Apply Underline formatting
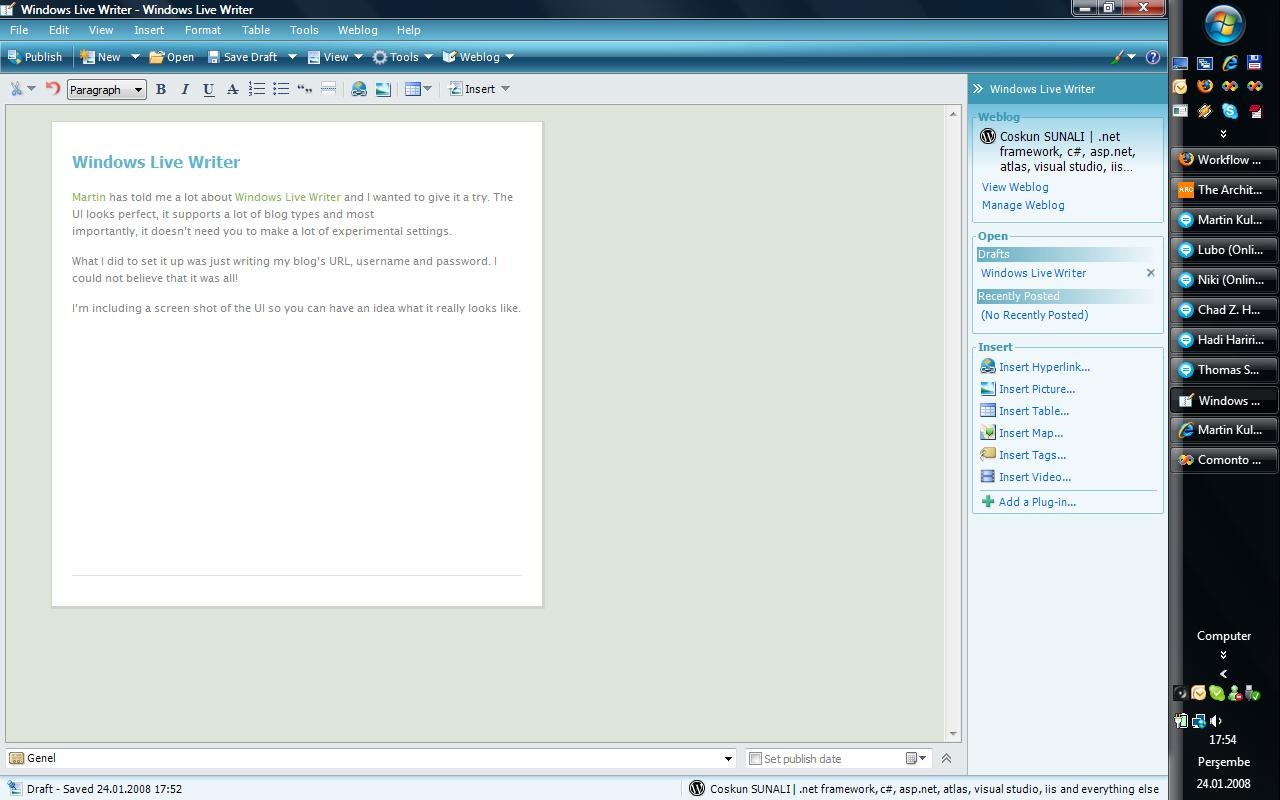 point(208,89)
